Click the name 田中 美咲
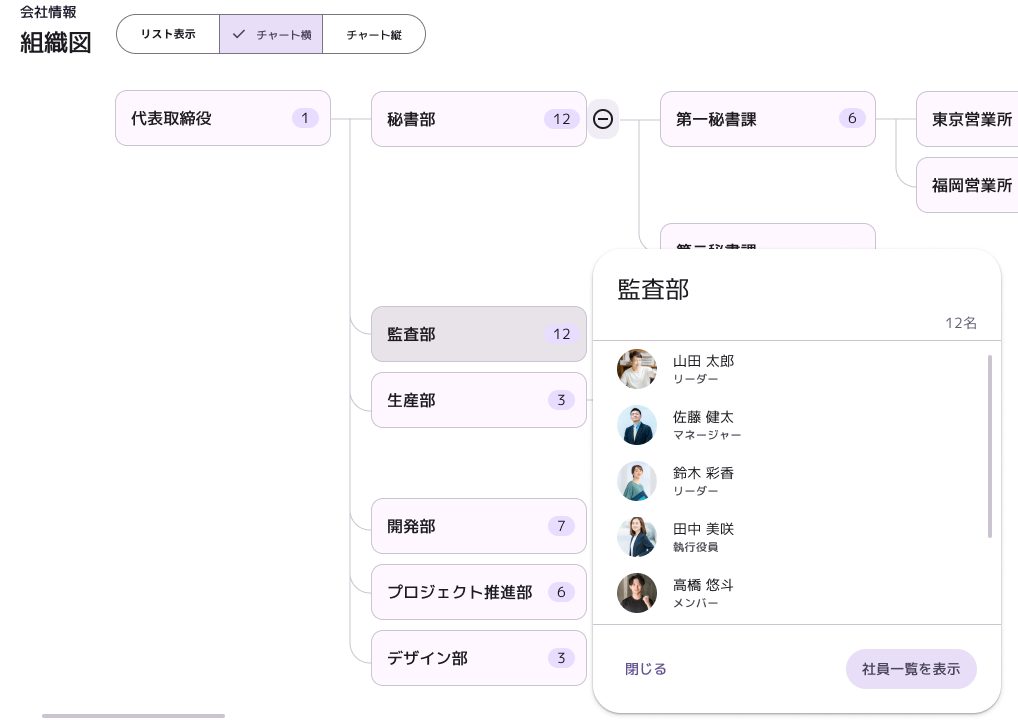 [x=703, y=528]
